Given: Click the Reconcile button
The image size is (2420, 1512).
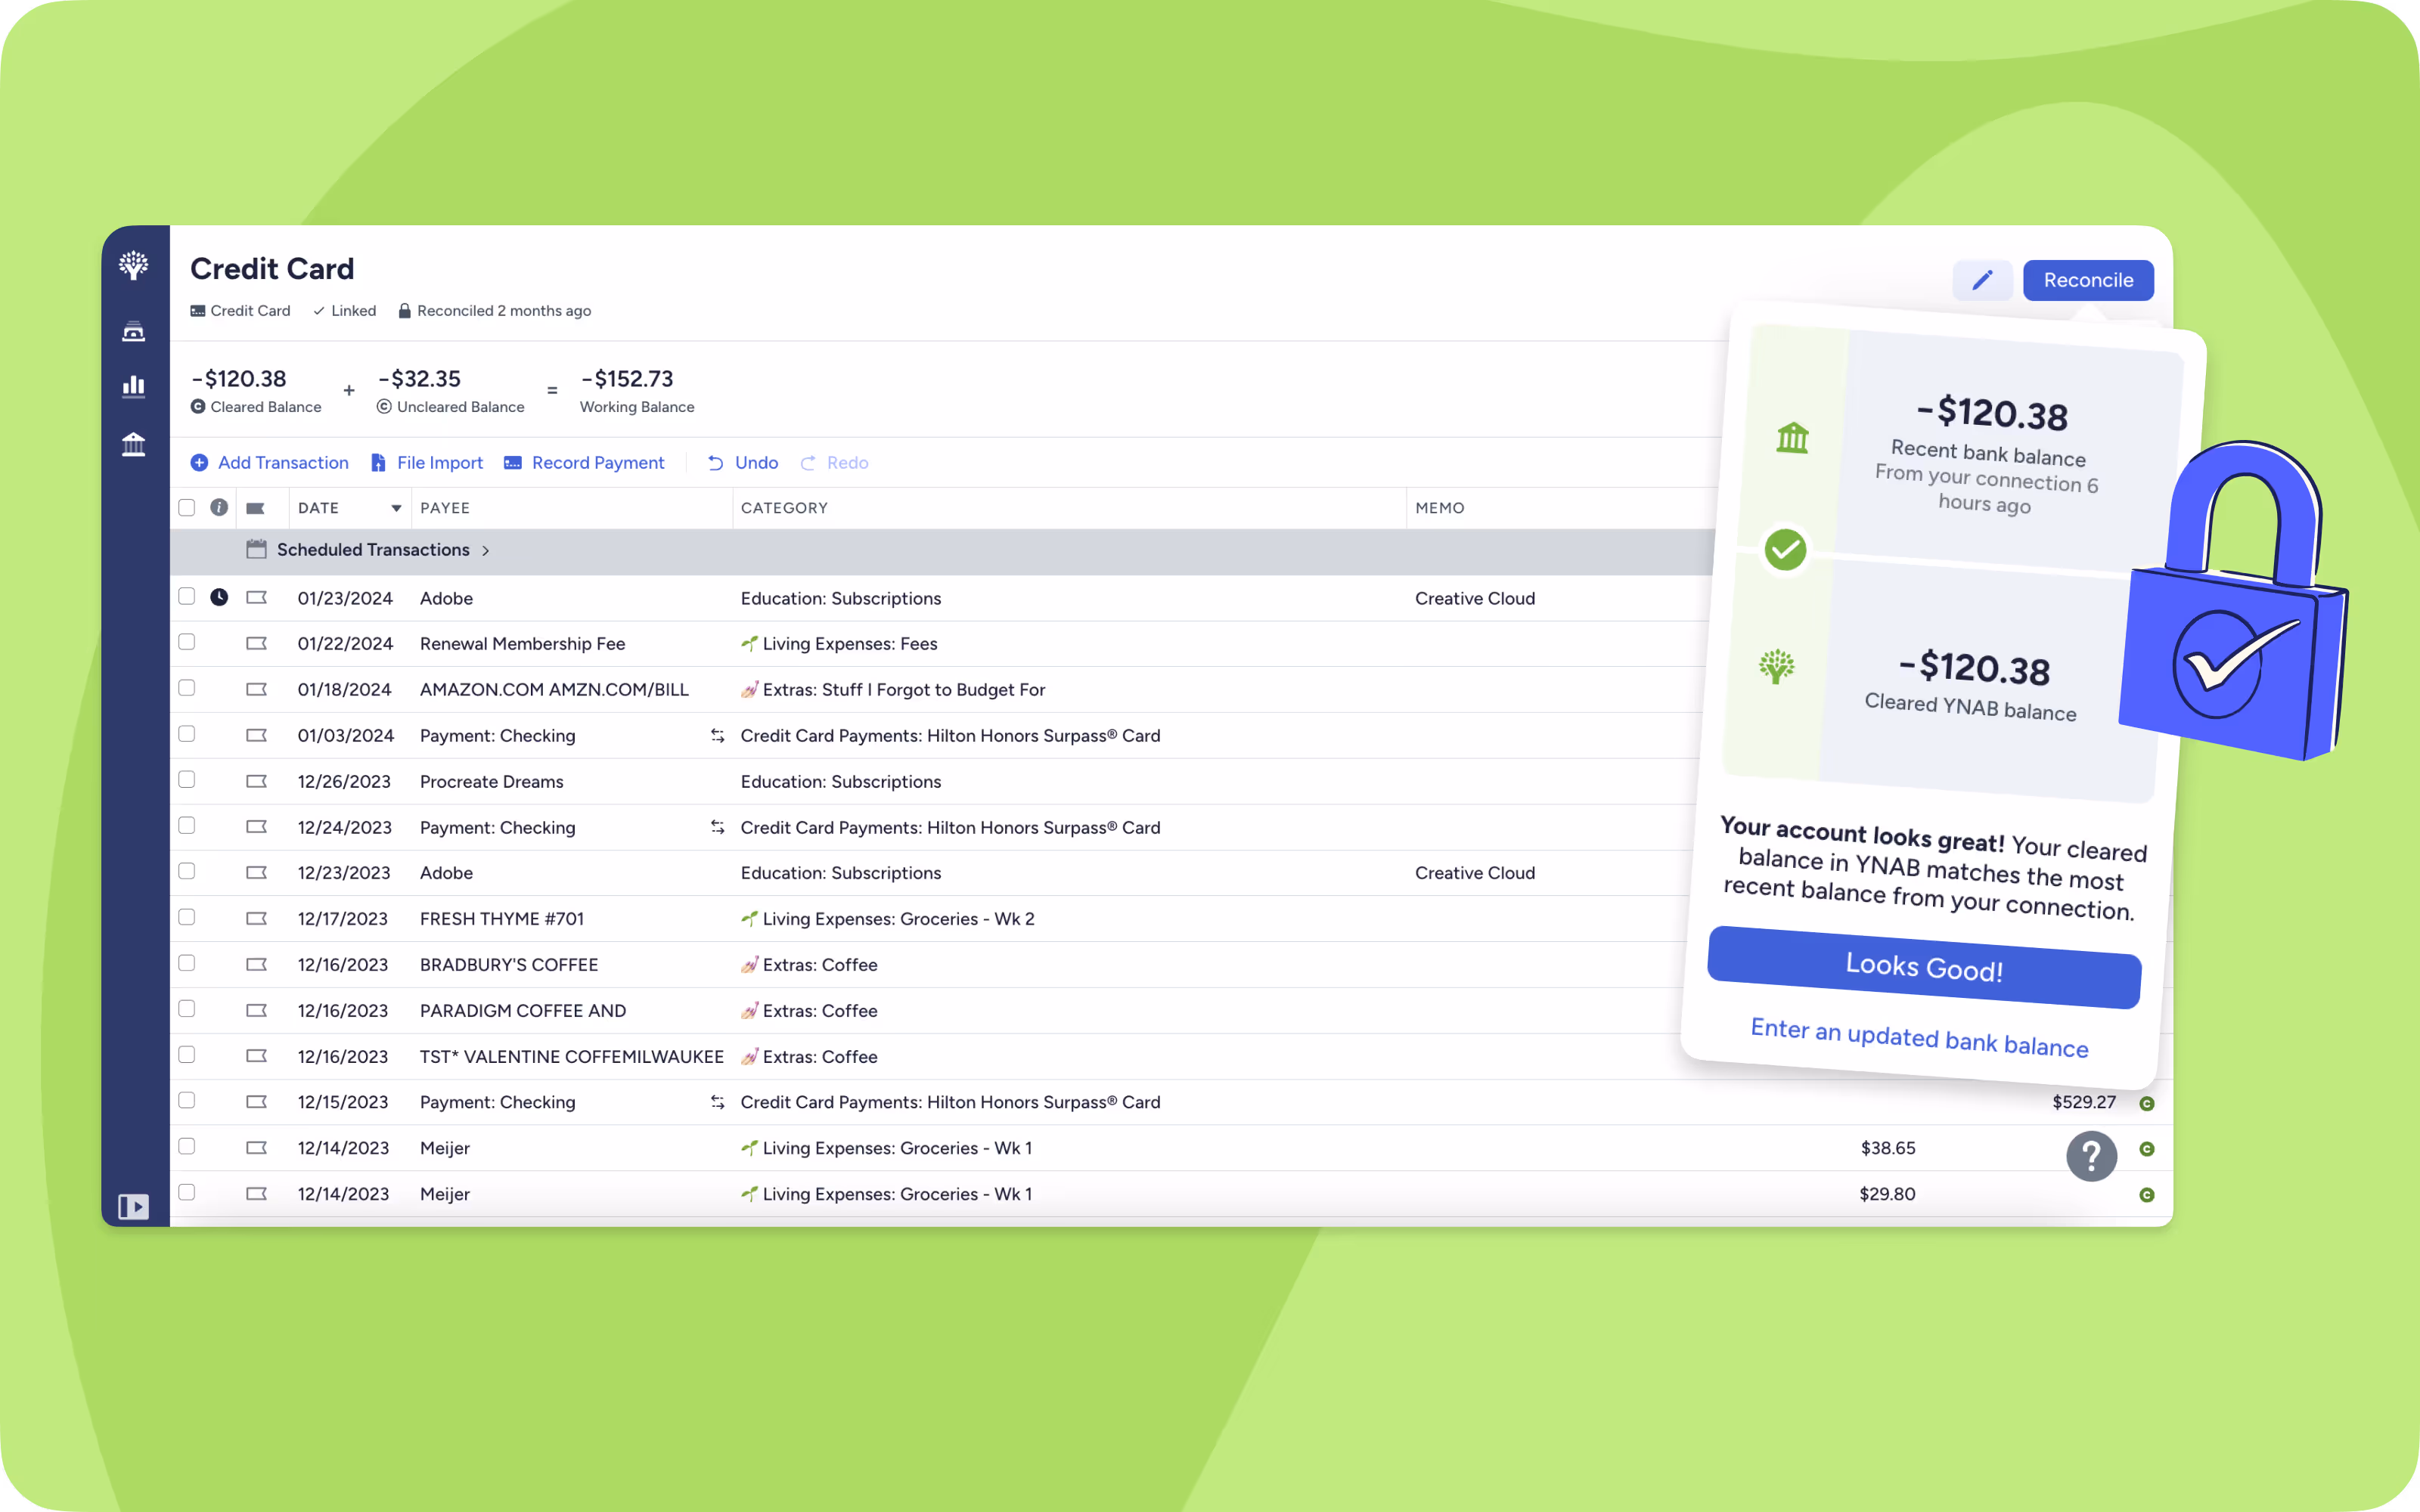Looking at the screenshot, I should [2088, 280].
